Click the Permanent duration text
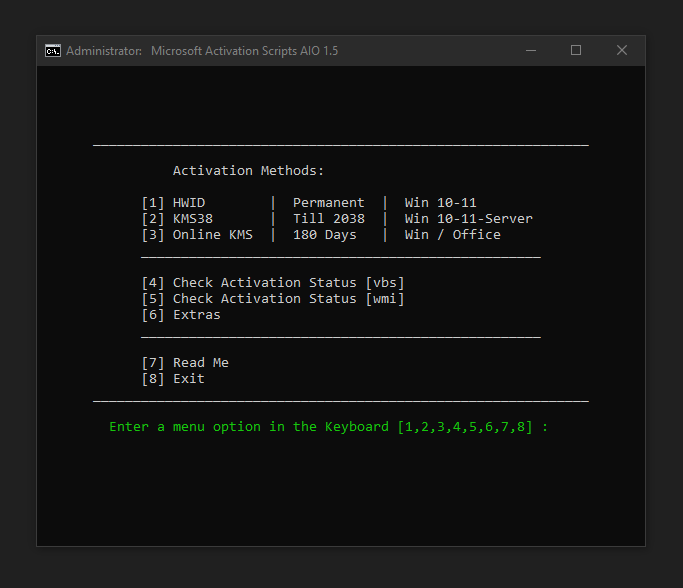 328,203
